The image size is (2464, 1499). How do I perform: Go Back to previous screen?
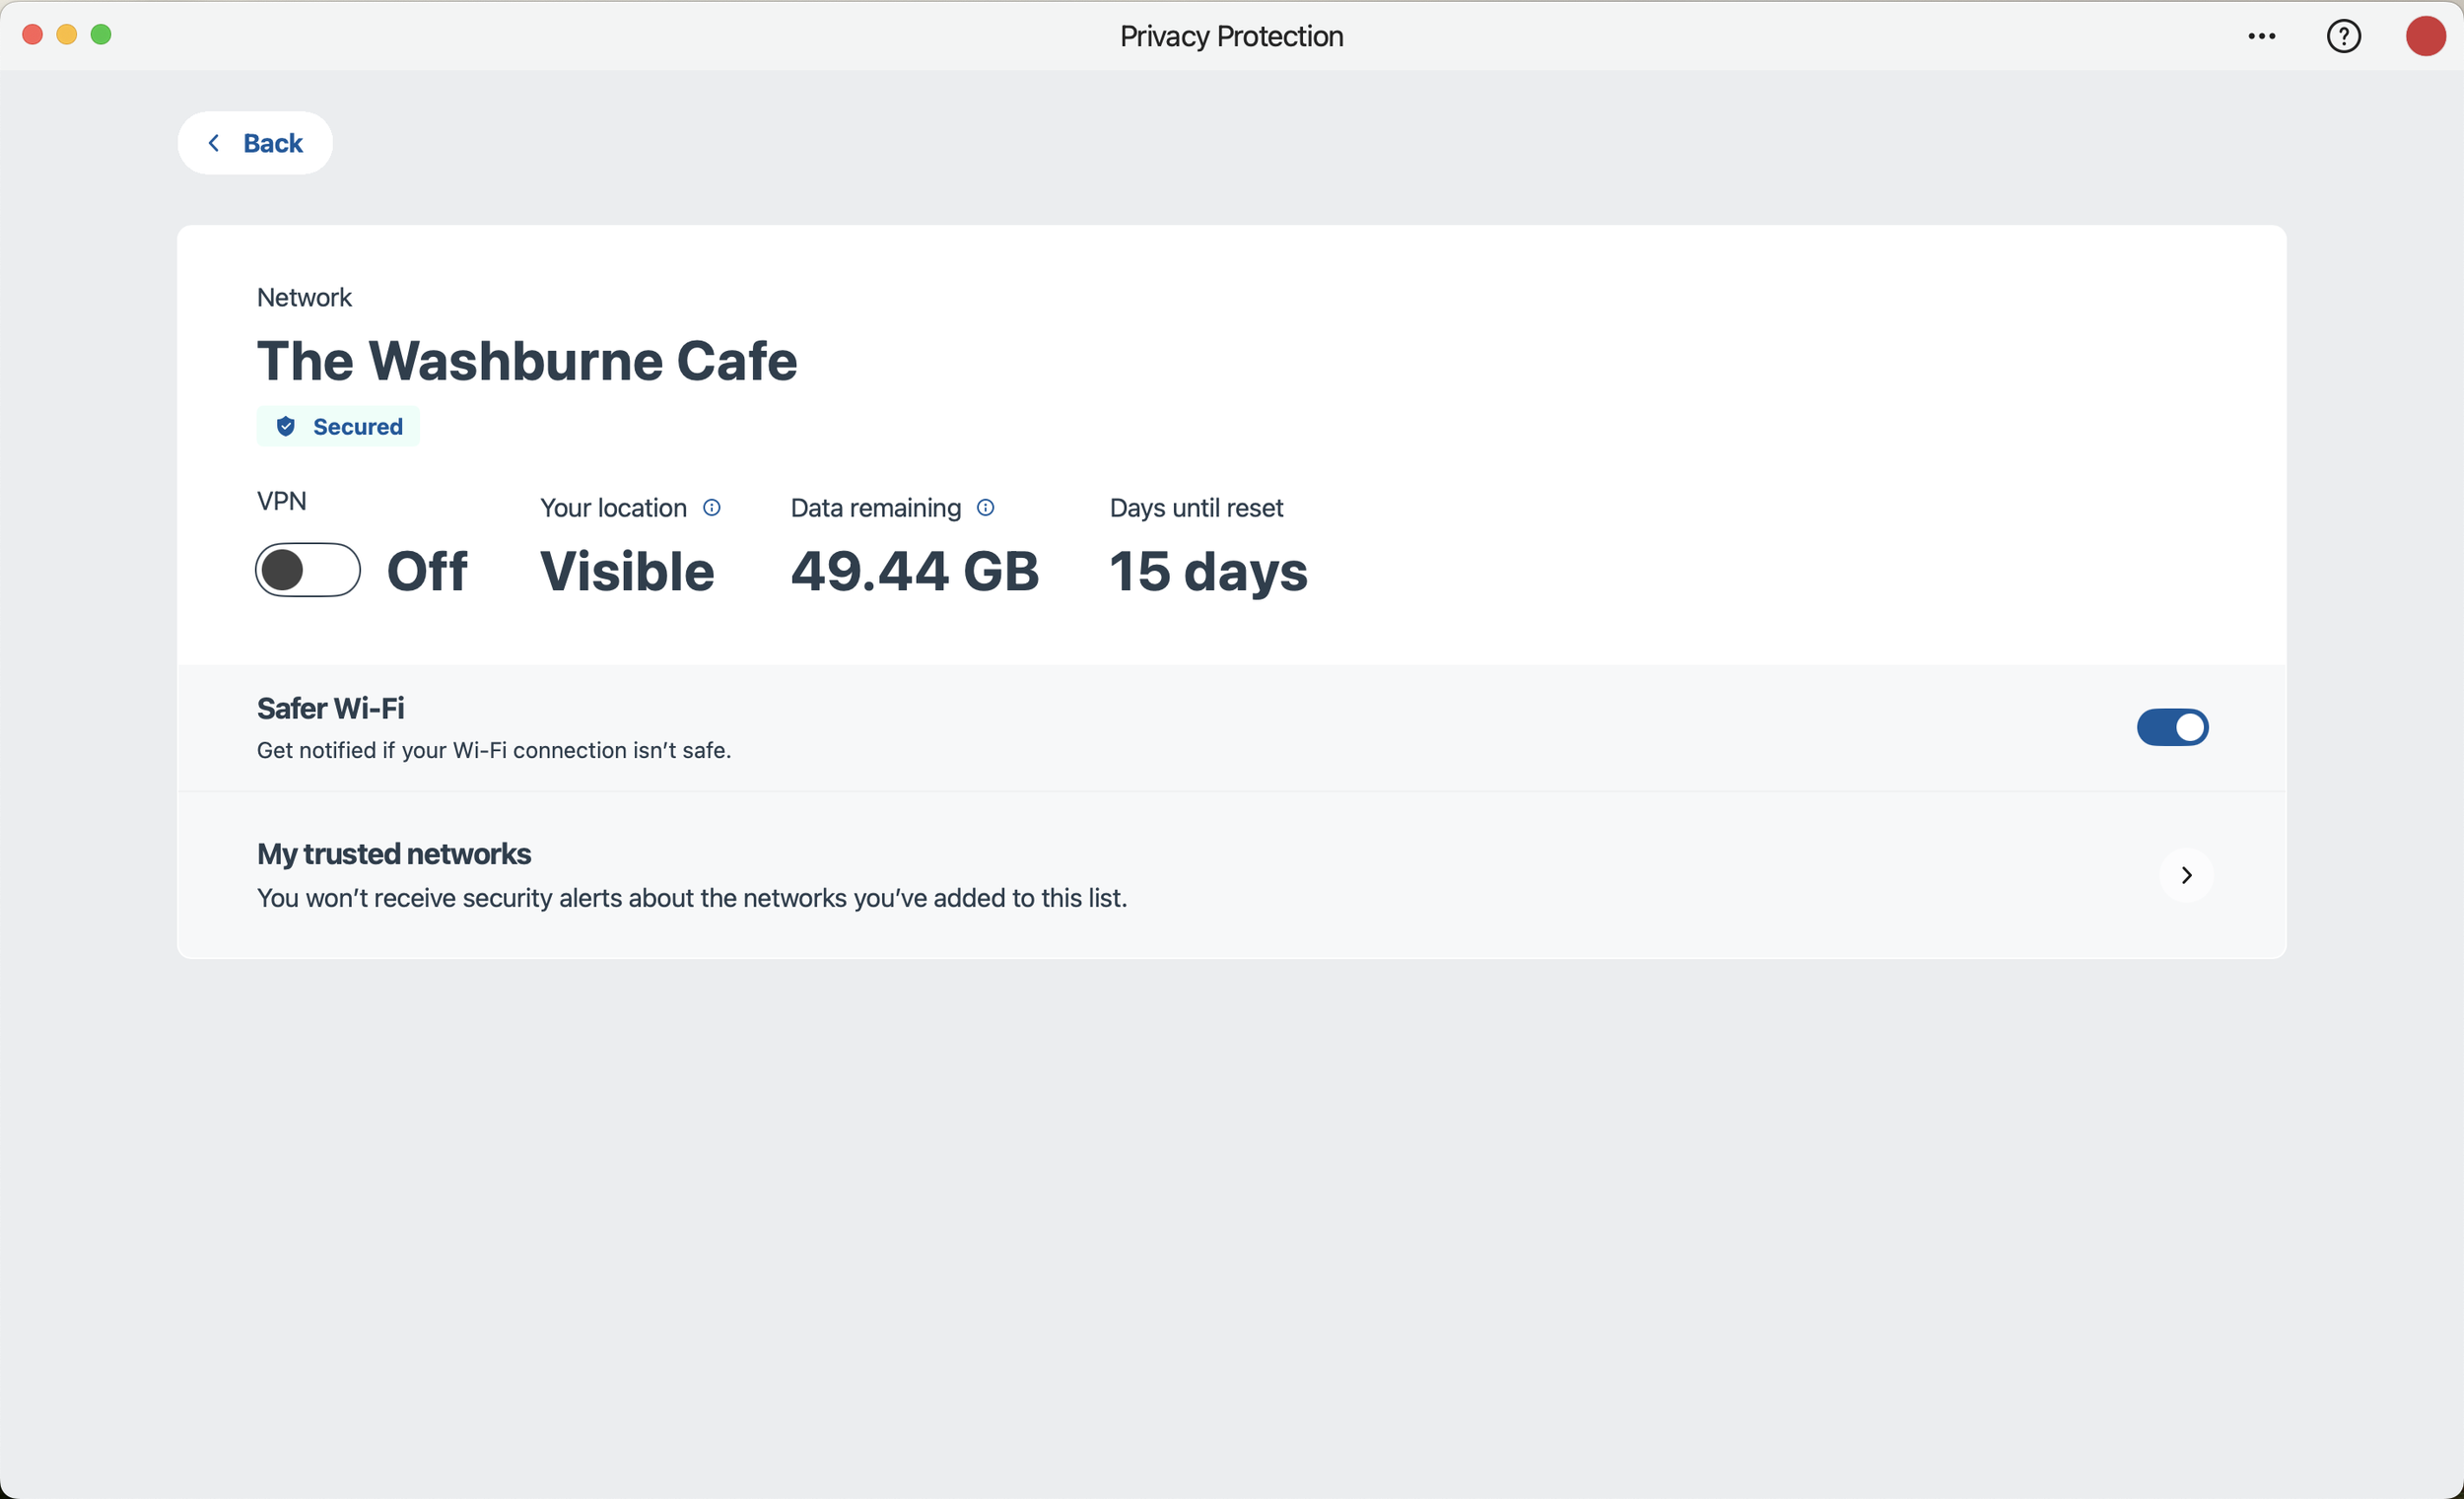(255, 143)
